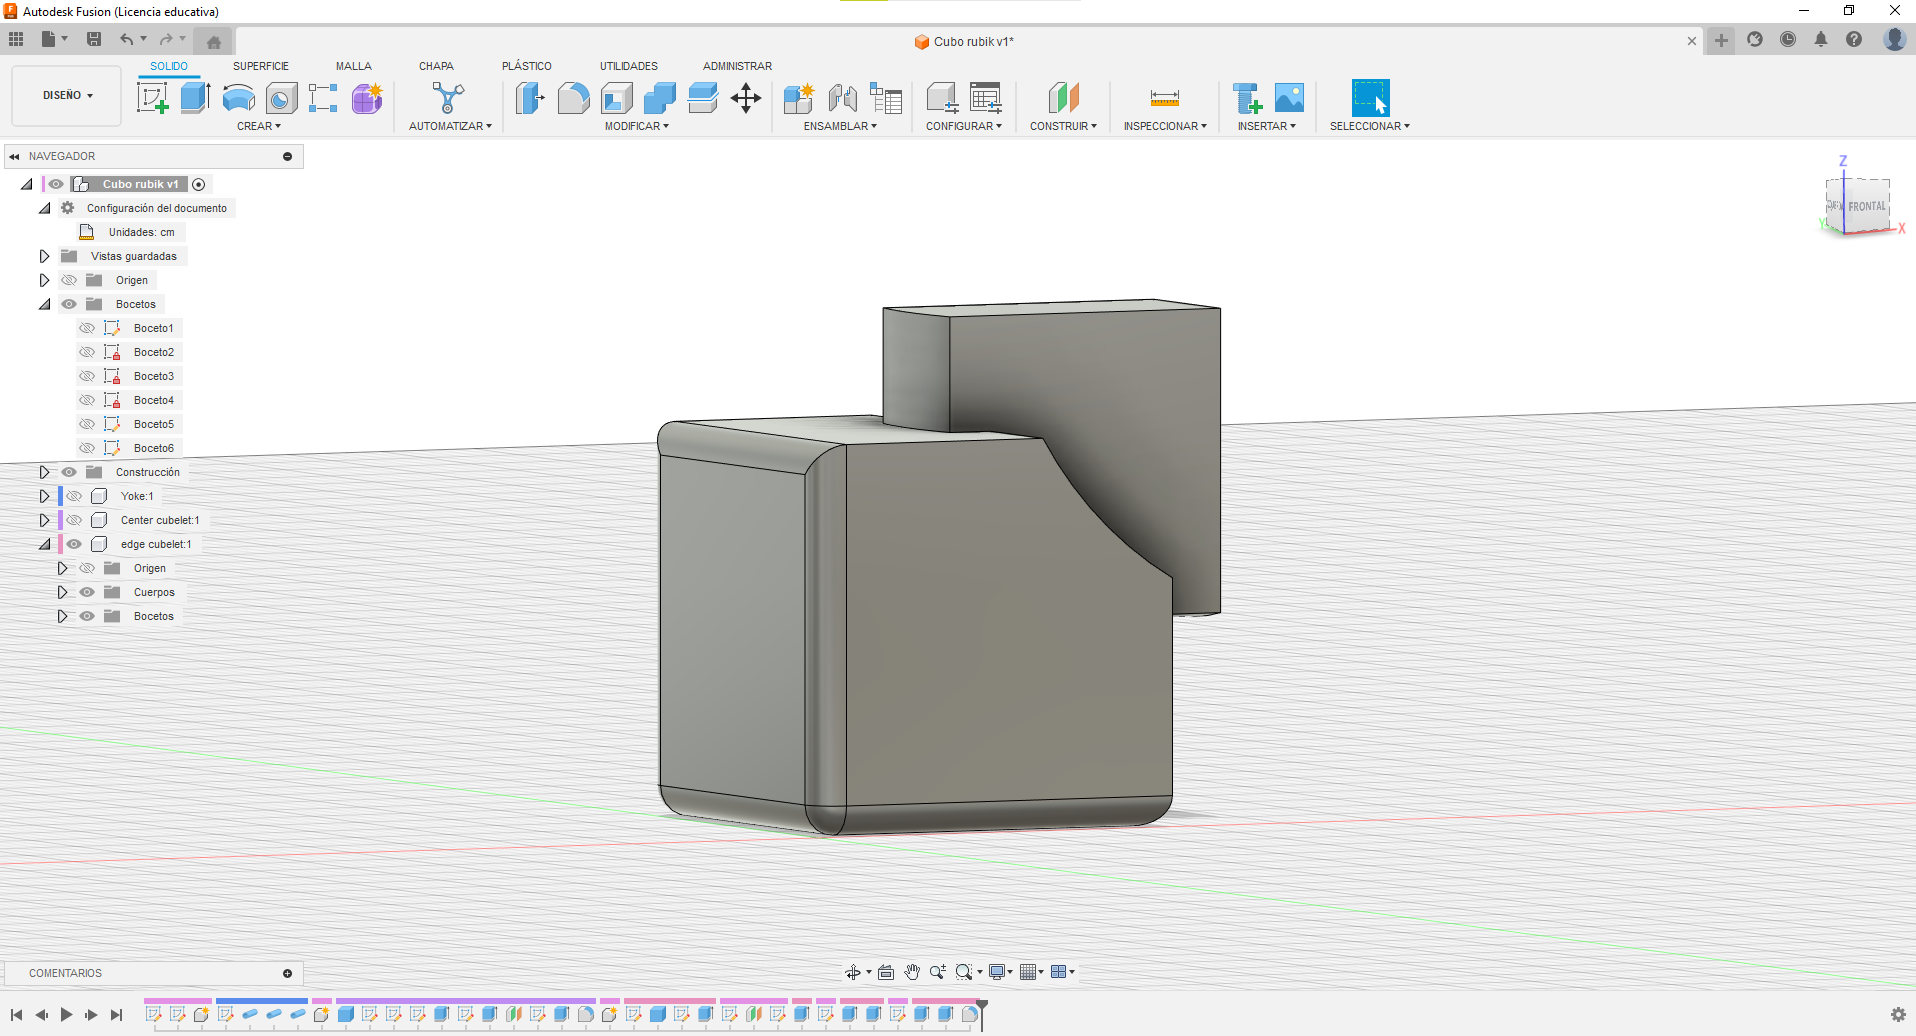Click the Create Form purple icon

click(367, 98)
